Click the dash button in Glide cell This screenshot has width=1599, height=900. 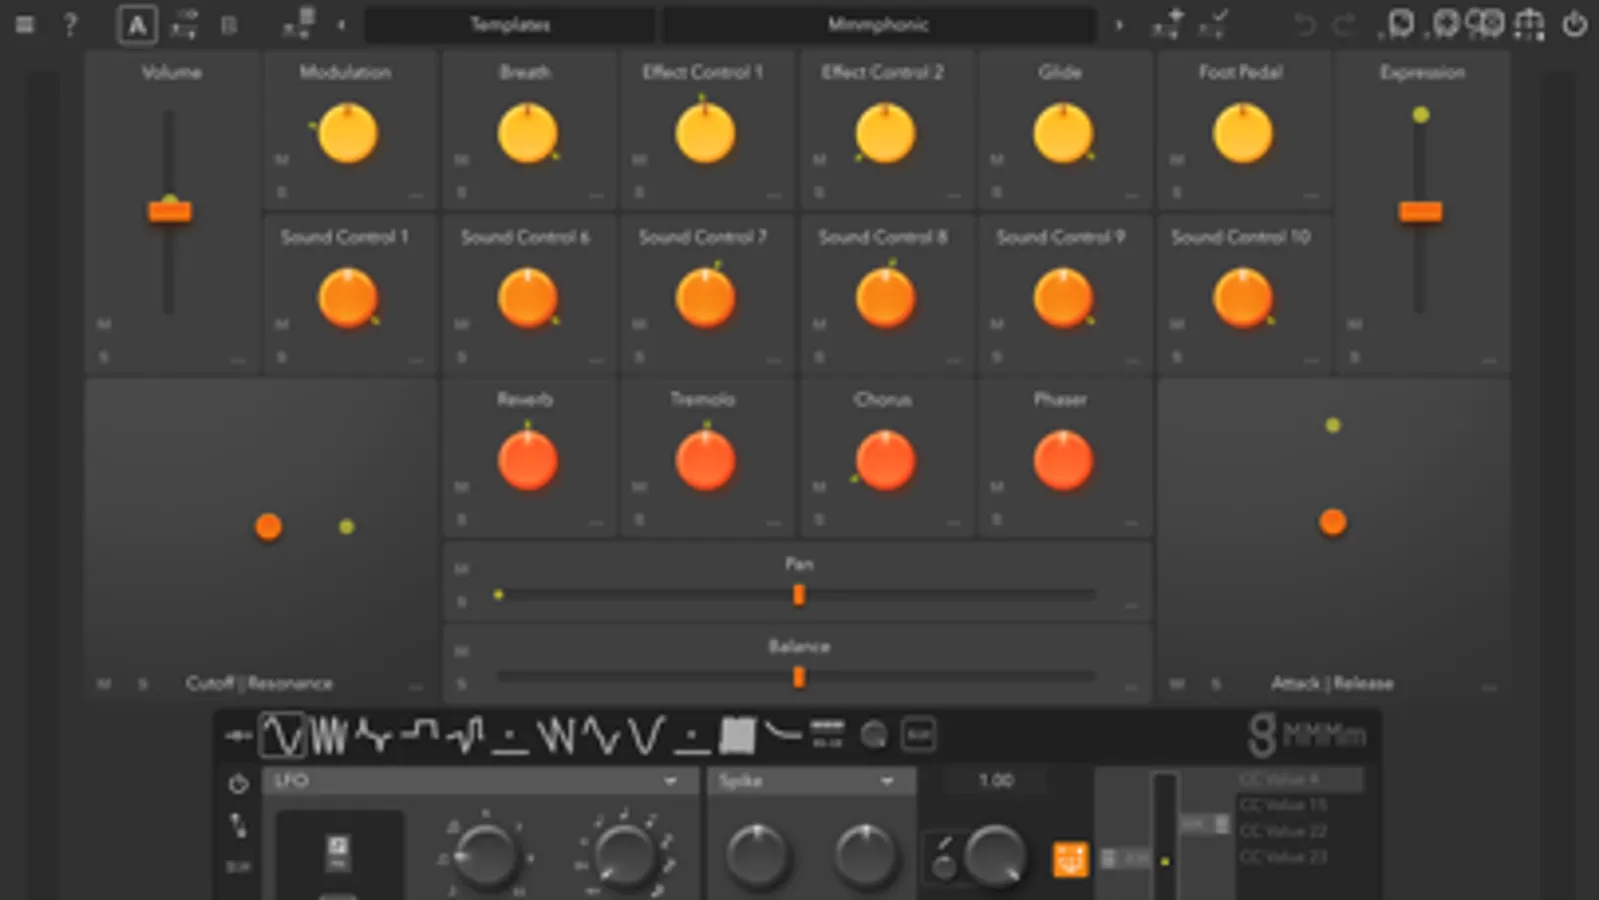pyautogui.click(x=1131, y=195)
